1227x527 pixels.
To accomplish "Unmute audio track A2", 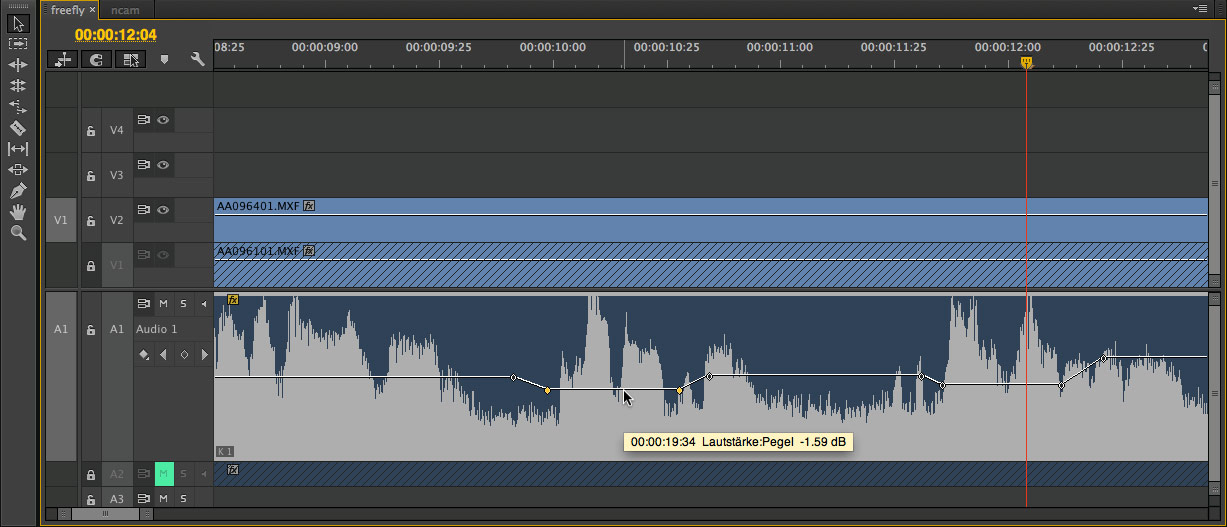I will [x=163, y=473].
